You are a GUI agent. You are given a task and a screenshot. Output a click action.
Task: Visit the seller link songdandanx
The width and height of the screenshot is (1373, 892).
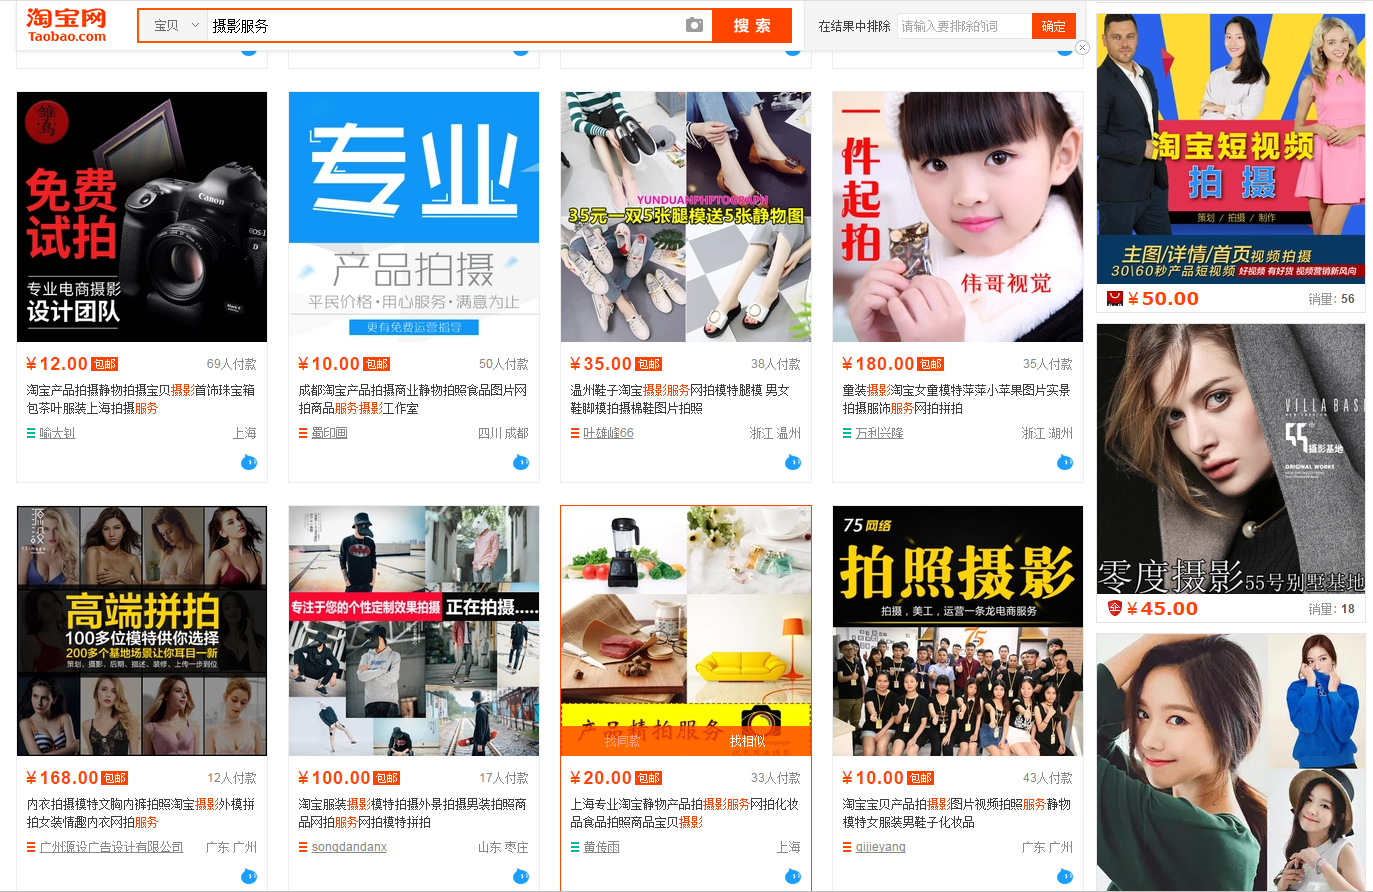[x=349, y=847]
